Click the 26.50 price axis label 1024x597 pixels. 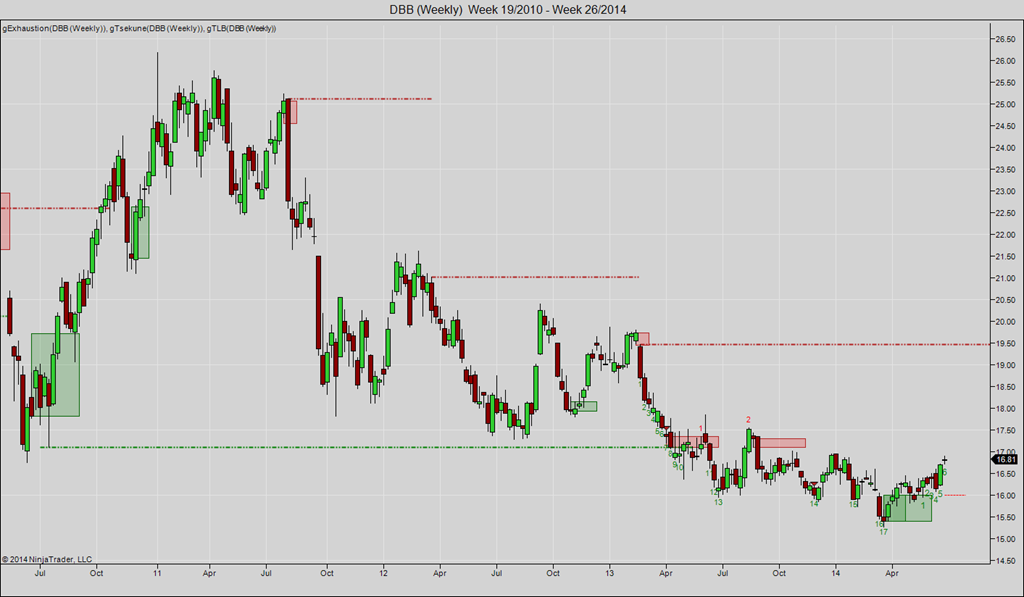pyautogui.click(x=1004, y=39)
